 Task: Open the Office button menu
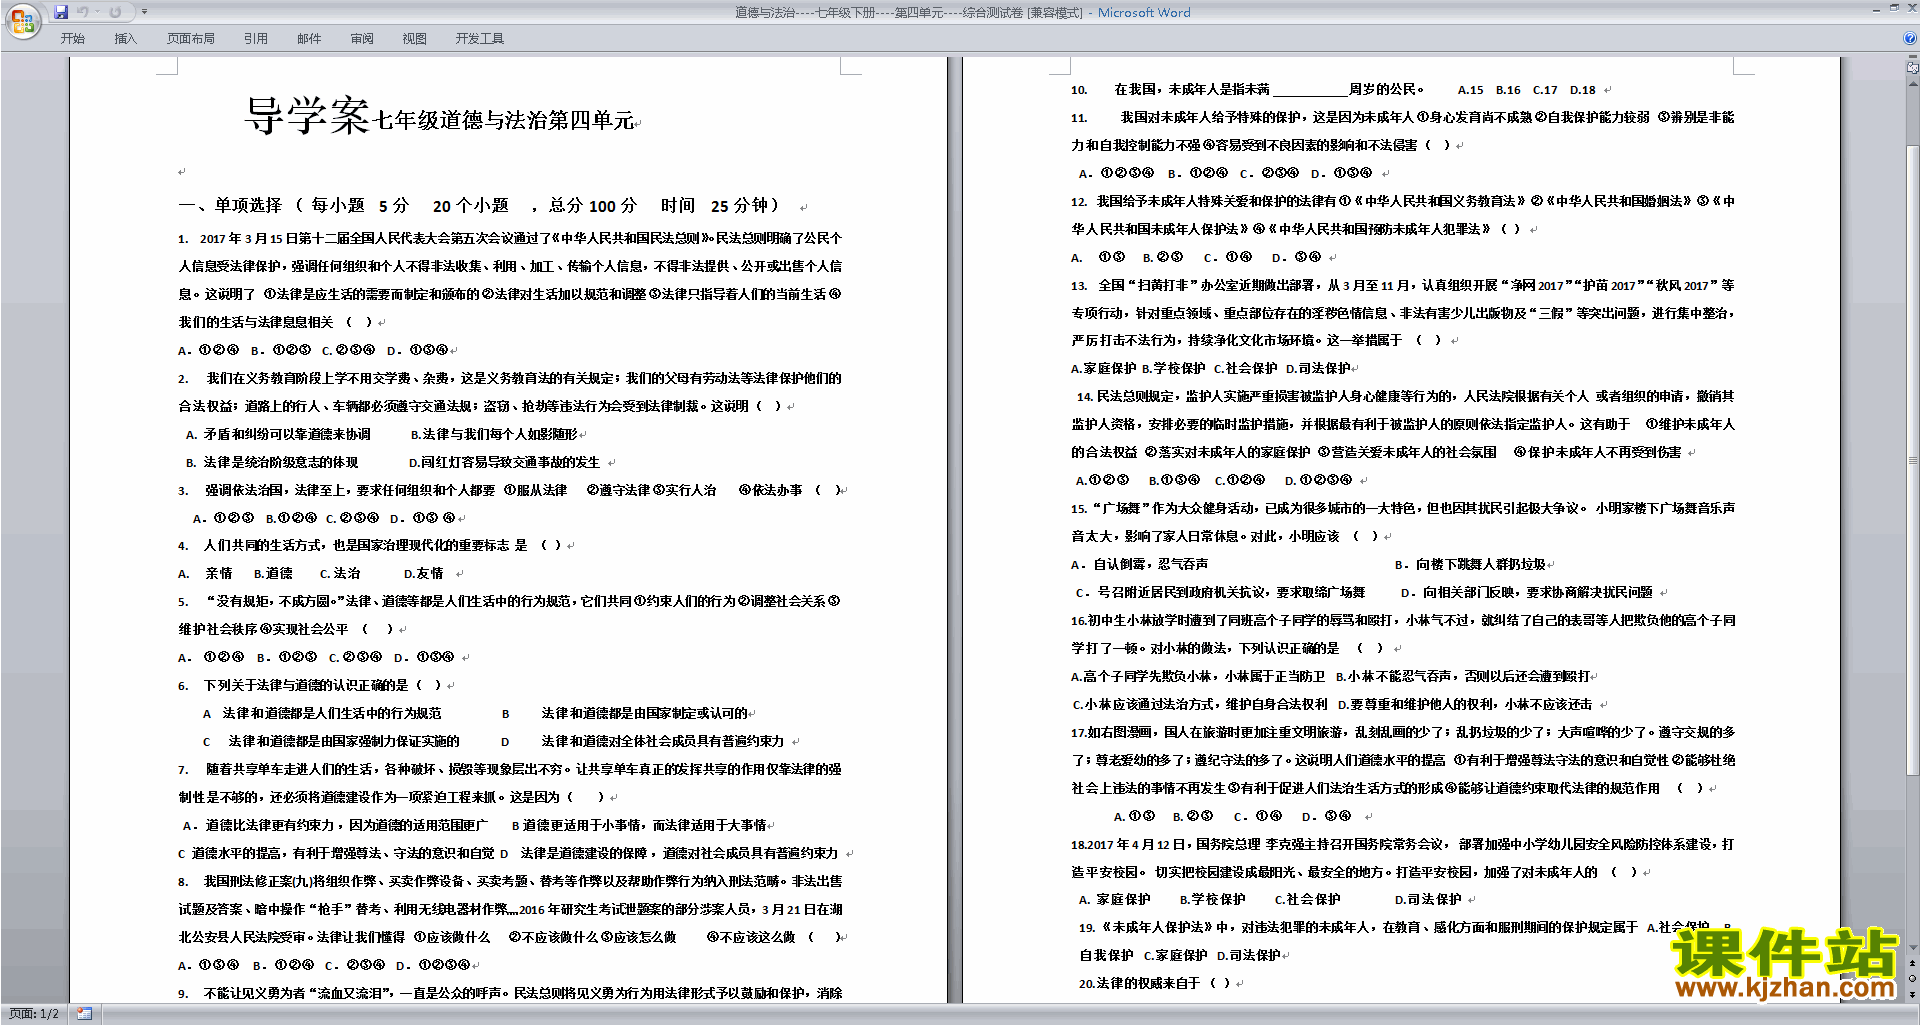tap(22, 20)
